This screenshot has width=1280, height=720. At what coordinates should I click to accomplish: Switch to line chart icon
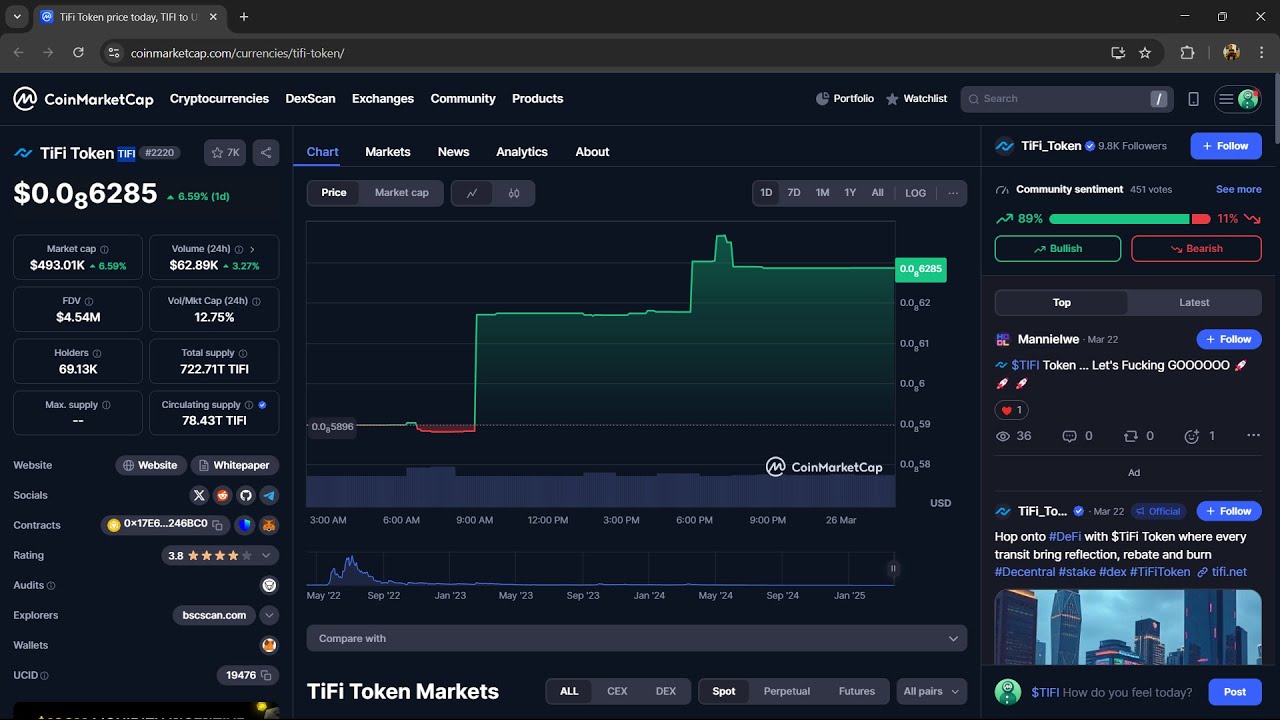point(472,193)
